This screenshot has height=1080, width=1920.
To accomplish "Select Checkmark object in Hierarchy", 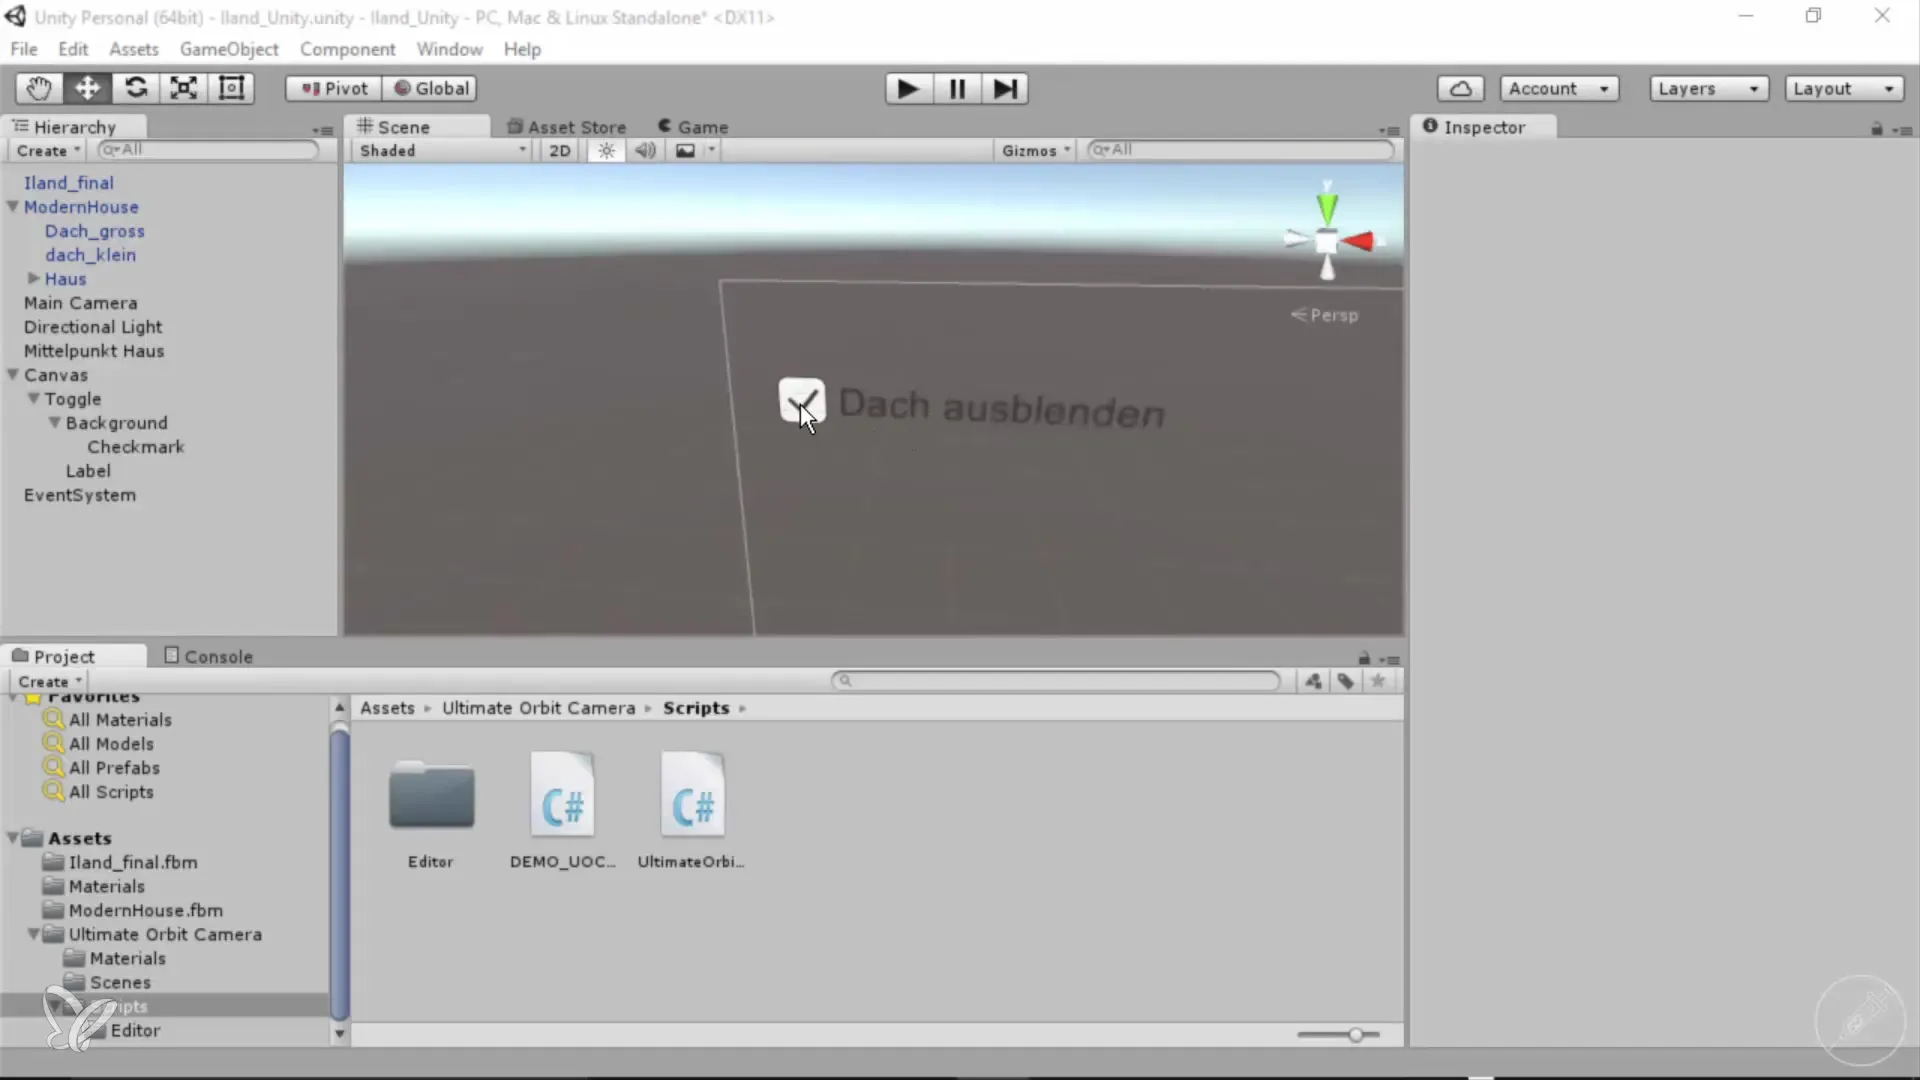I will (136, 446).
